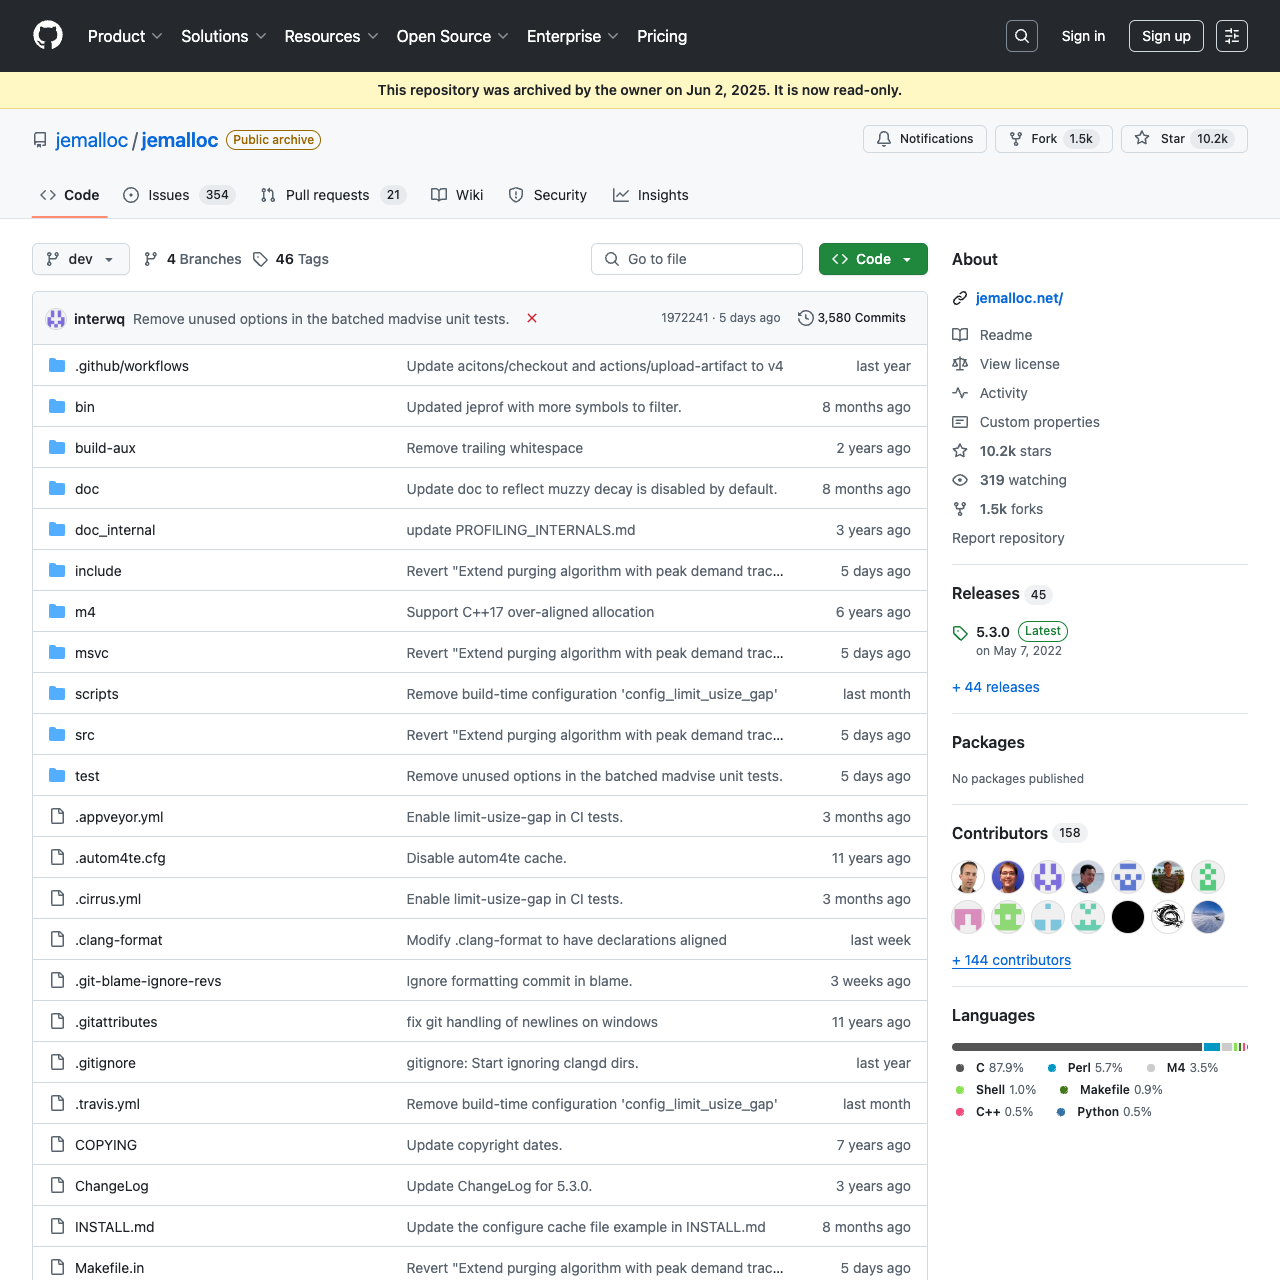The height and width of the screenshot is (1280, 1280).
Task: Open the .git-blame-ignore-revs file
Action: pos(148,981)
